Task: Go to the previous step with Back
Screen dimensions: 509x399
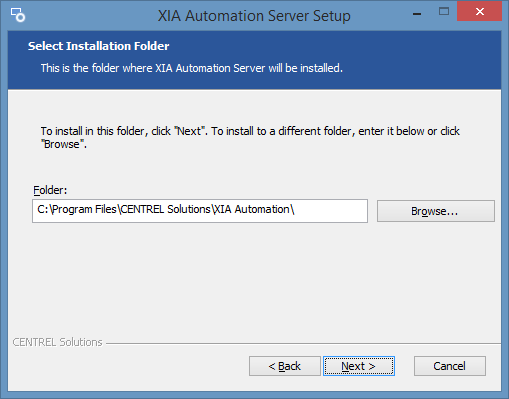Action: point(285,366)
